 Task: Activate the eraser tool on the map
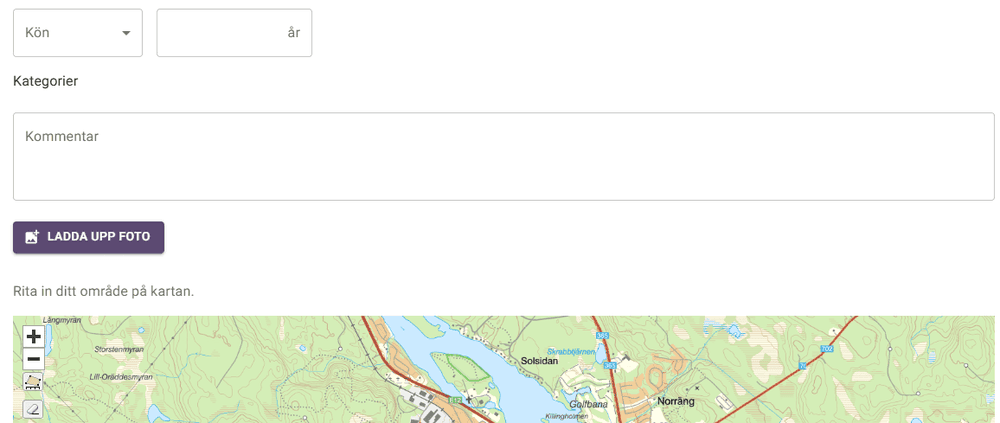(x=33, y=409)
